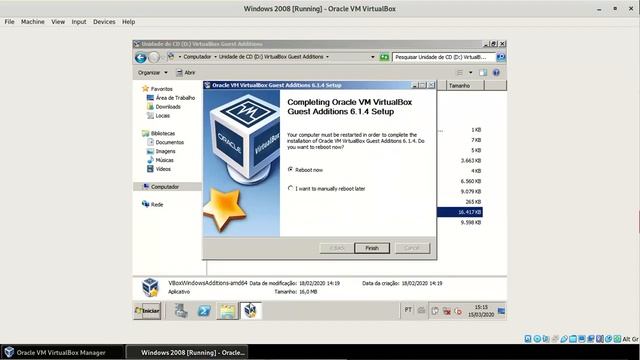The image size is (640, 360).
Task: Open Bibliotecas in the sidebar
Action: [158, 133]
